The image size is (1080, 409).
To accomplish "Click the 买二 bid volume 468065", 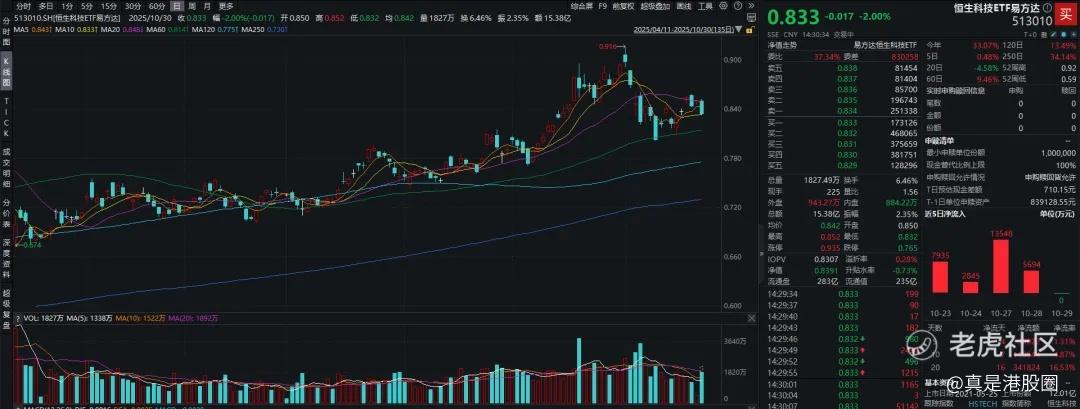I will [x=903, y=133].
